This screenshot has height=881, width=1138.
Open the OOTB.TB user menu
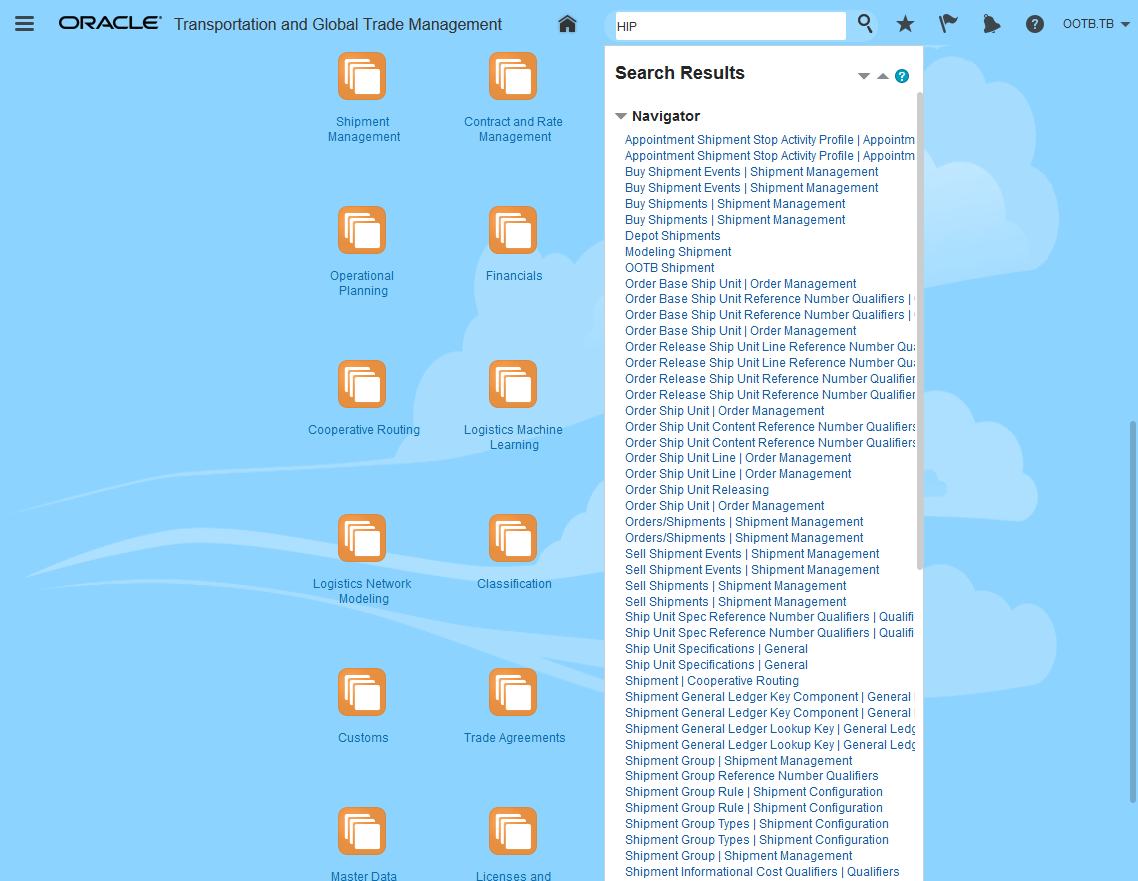coord(1096,24)
